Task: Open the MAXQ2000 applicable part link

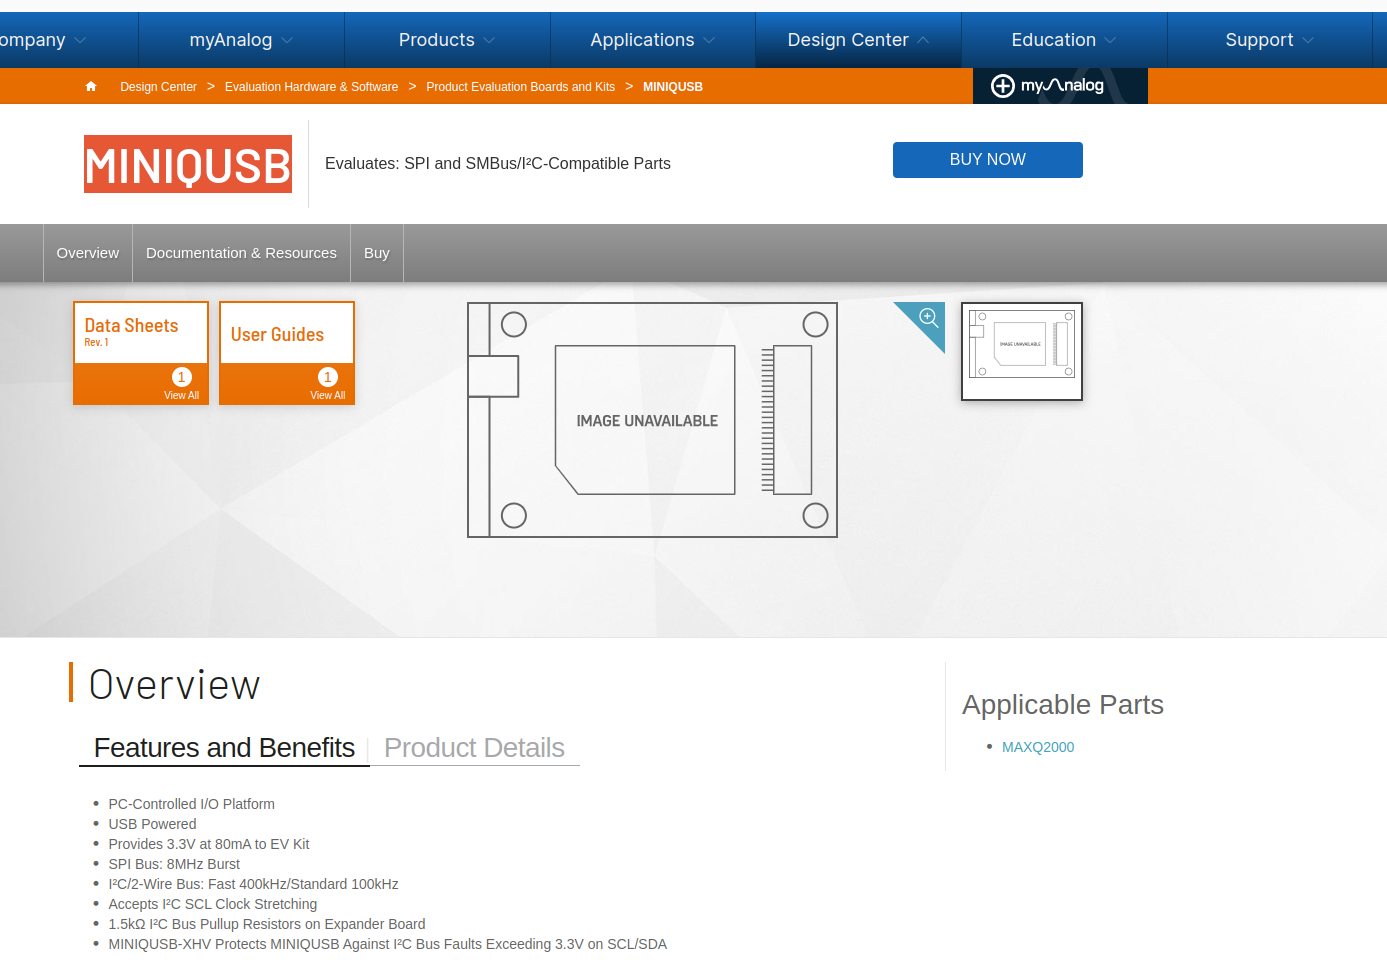Action: [1038, 747]
